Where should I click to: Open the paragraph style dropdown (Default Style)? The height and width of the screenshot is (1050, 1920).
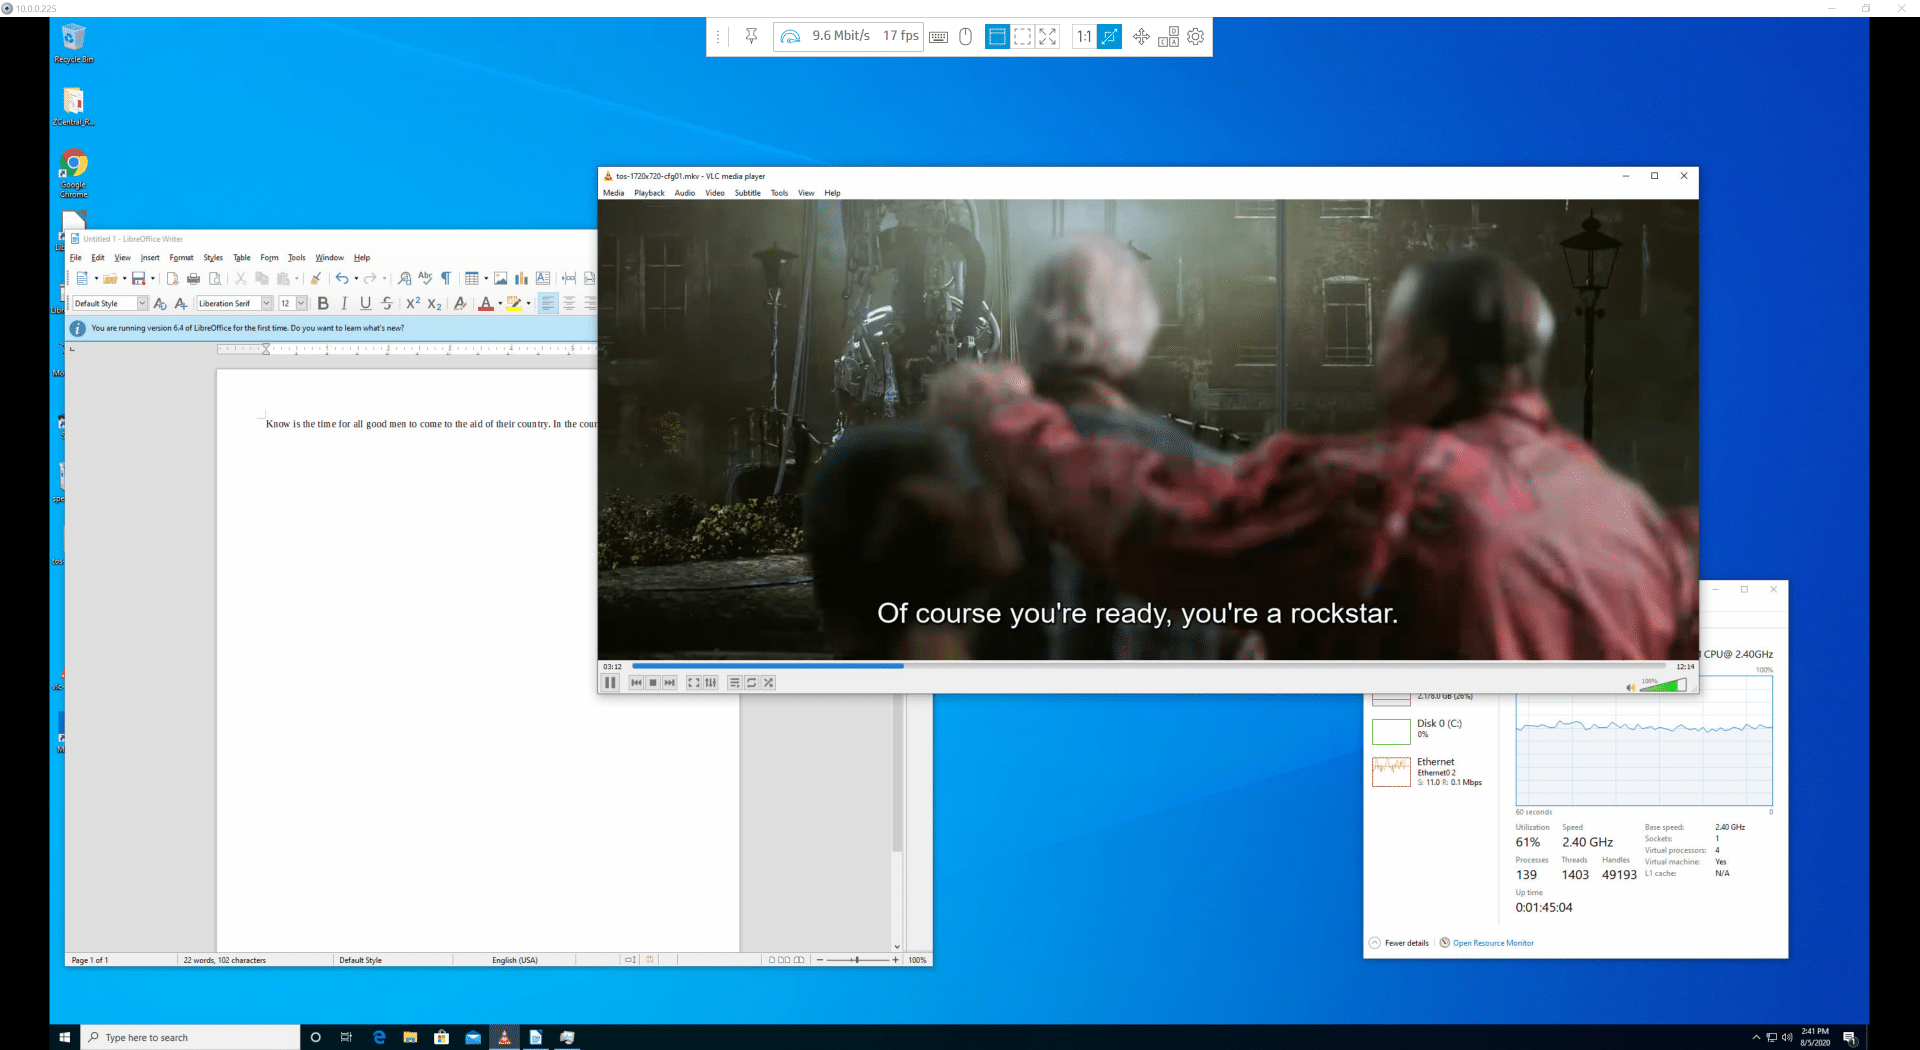[142, 304]
